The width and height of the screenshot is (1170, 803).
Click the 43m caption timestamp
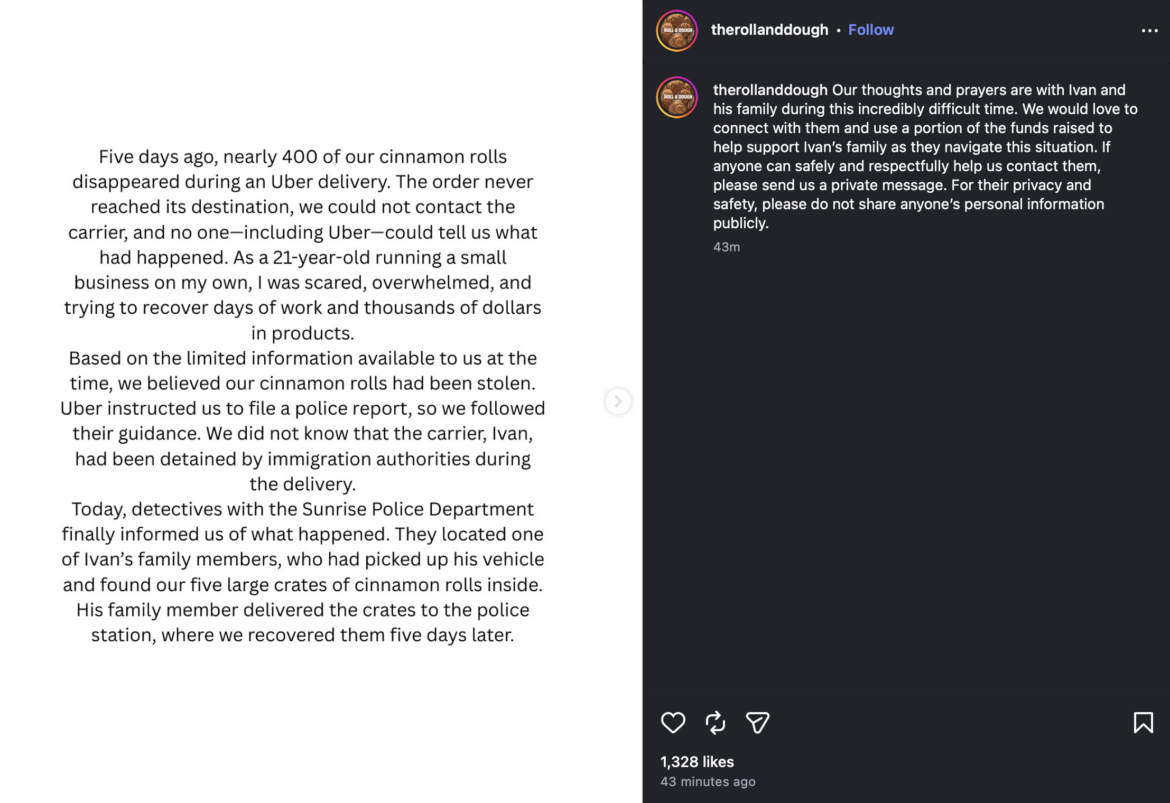point(726,247)
